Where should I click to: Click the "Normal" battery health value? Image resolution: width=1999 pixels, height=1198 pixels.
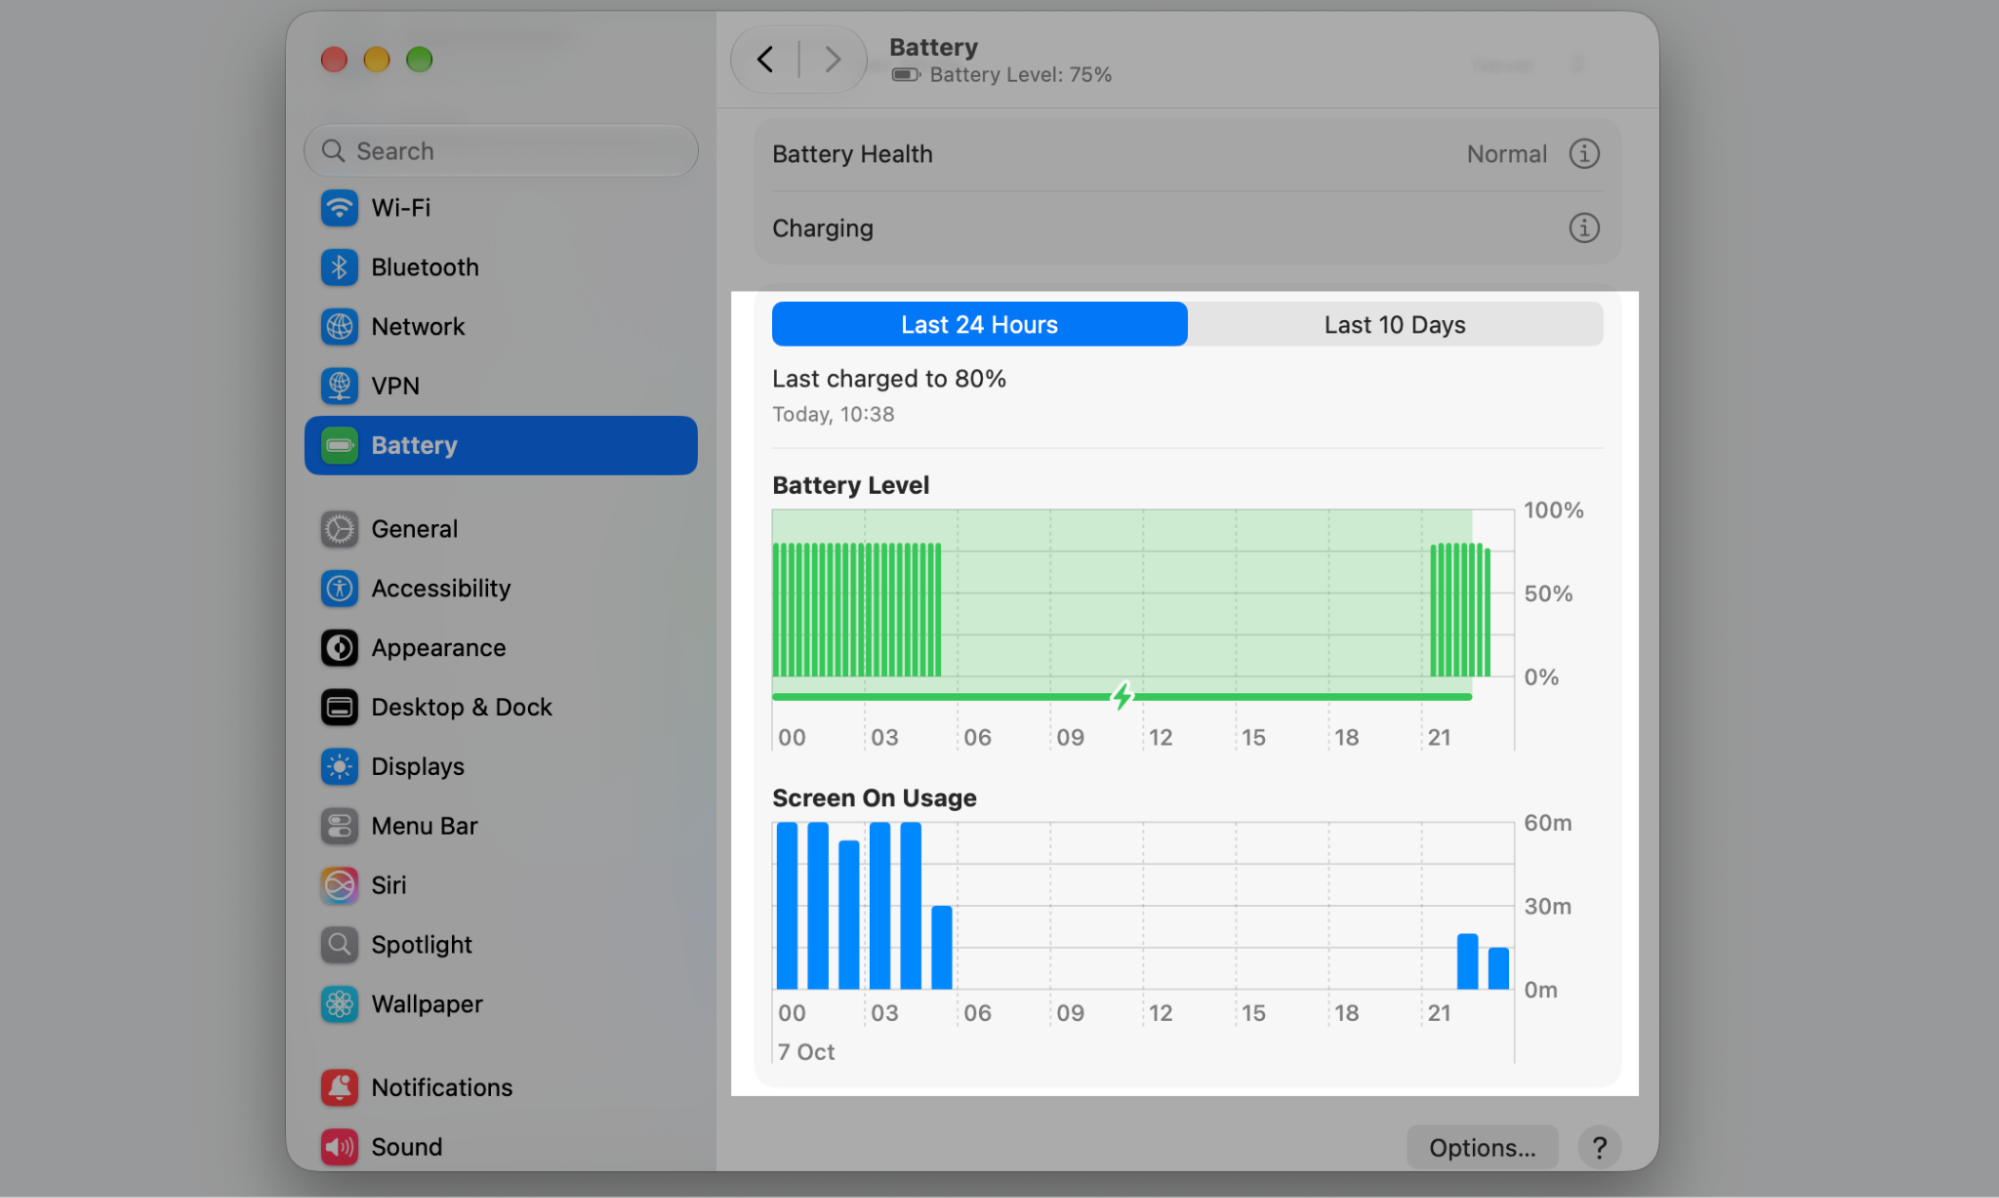point(1506,154)
